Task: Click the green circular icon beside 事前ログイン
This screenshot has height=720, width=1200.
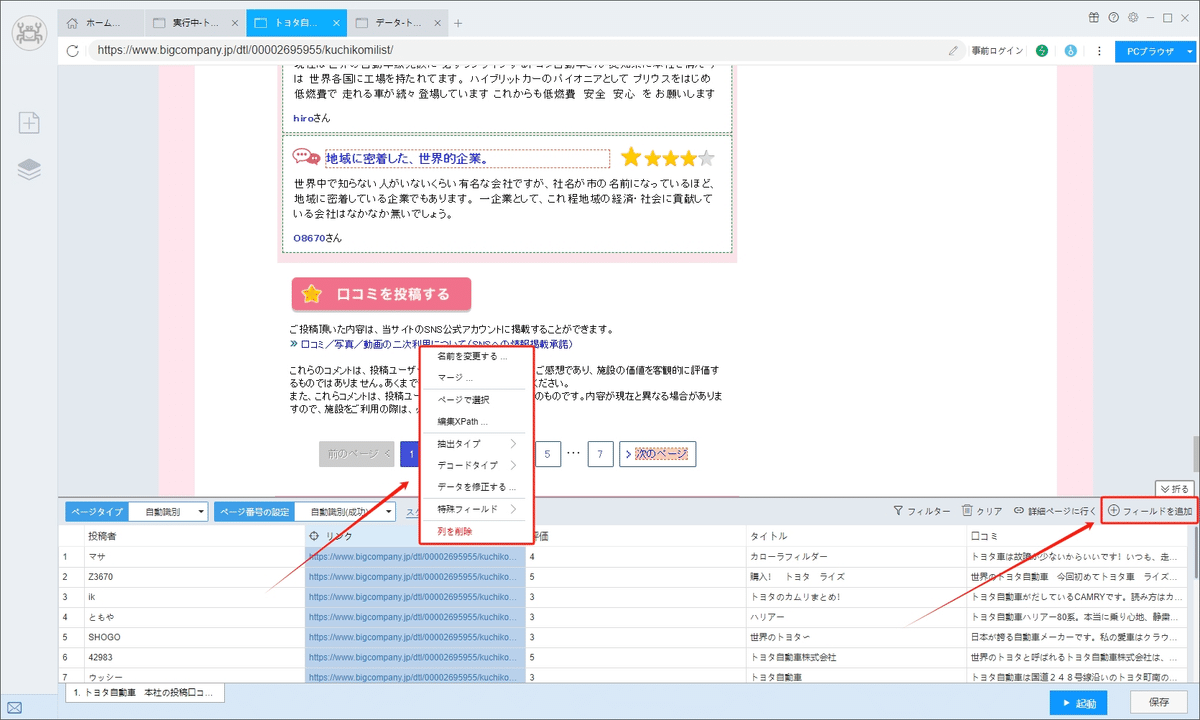Action: coord(1042,50)
